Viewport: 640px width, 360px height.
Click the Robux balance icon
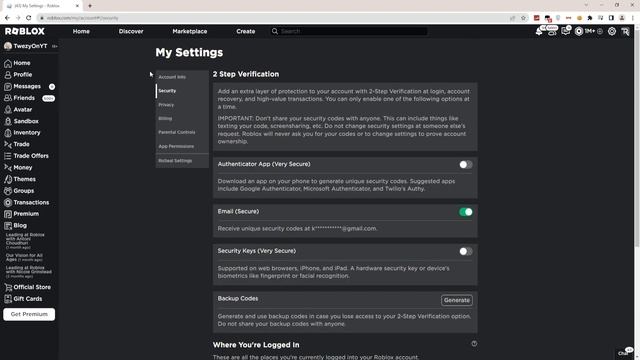579,31
